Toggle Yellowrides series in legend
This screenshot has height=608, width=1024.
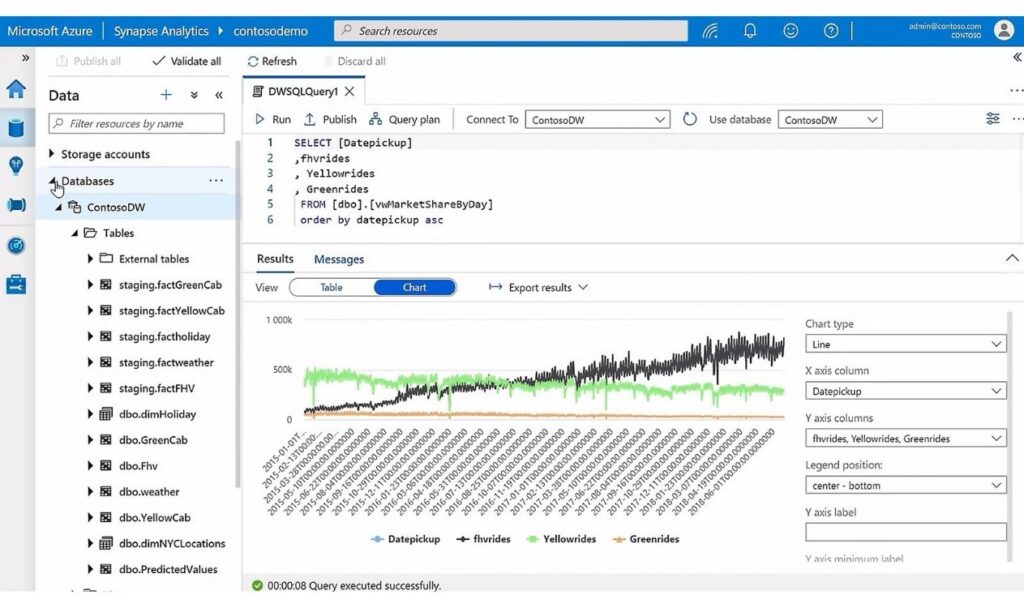pyautogui.click(x=561, y=539)
